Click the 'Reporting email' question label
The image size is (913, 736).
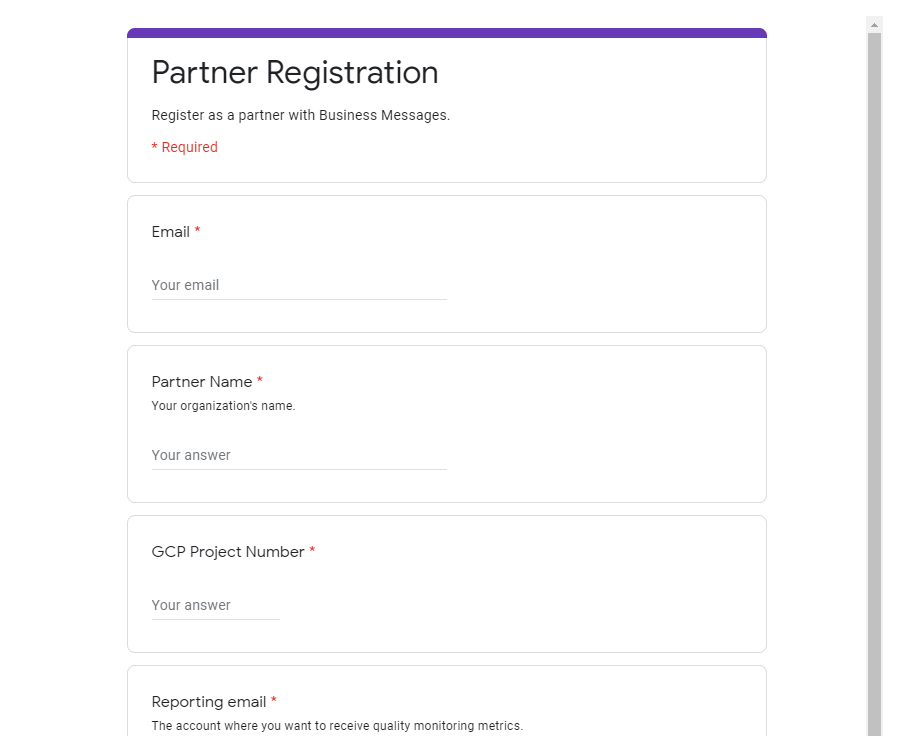click(x=208, y=702)
